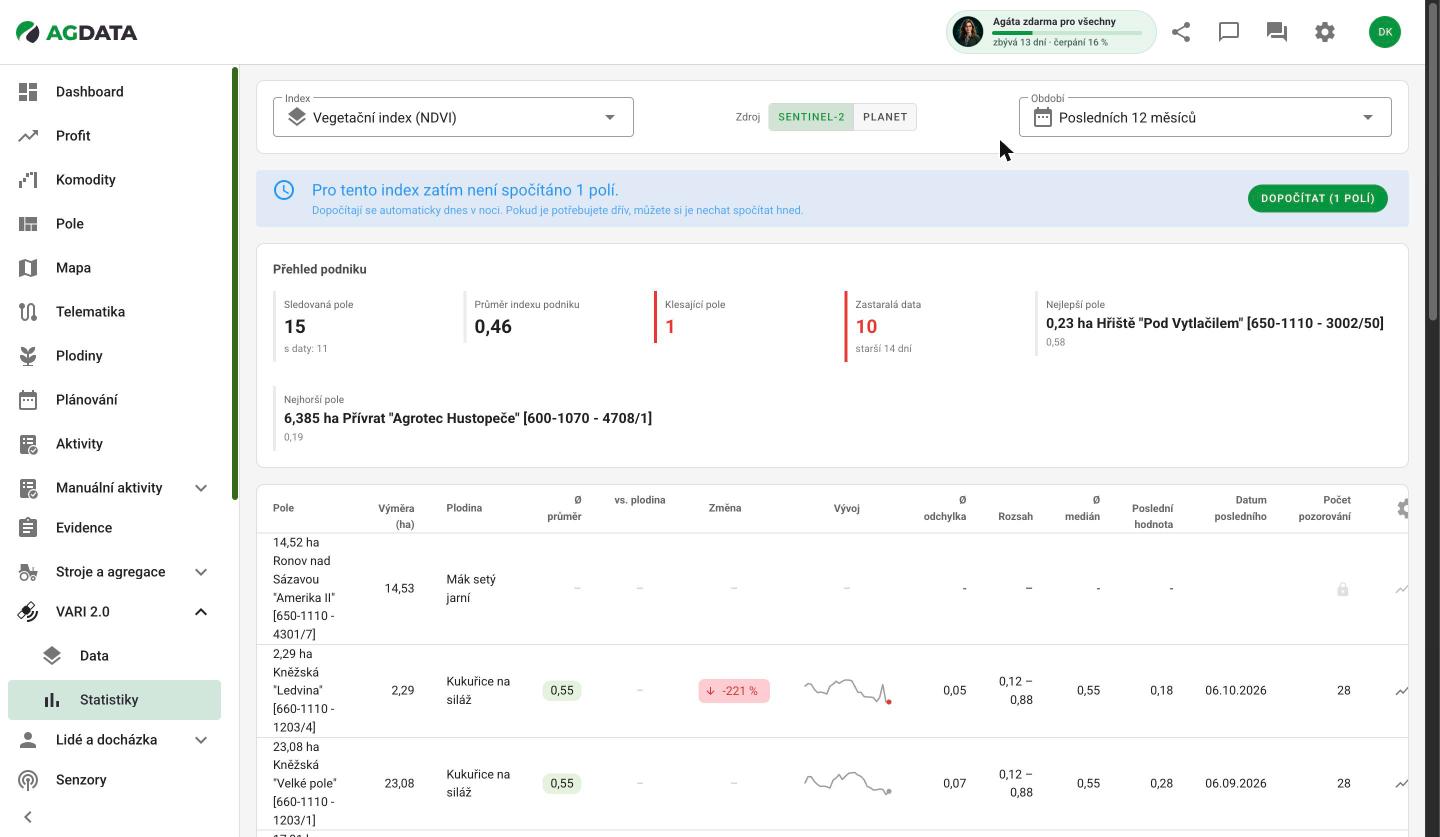Open the Agáta zdarma pro všechny banner

click(1051, 32)
